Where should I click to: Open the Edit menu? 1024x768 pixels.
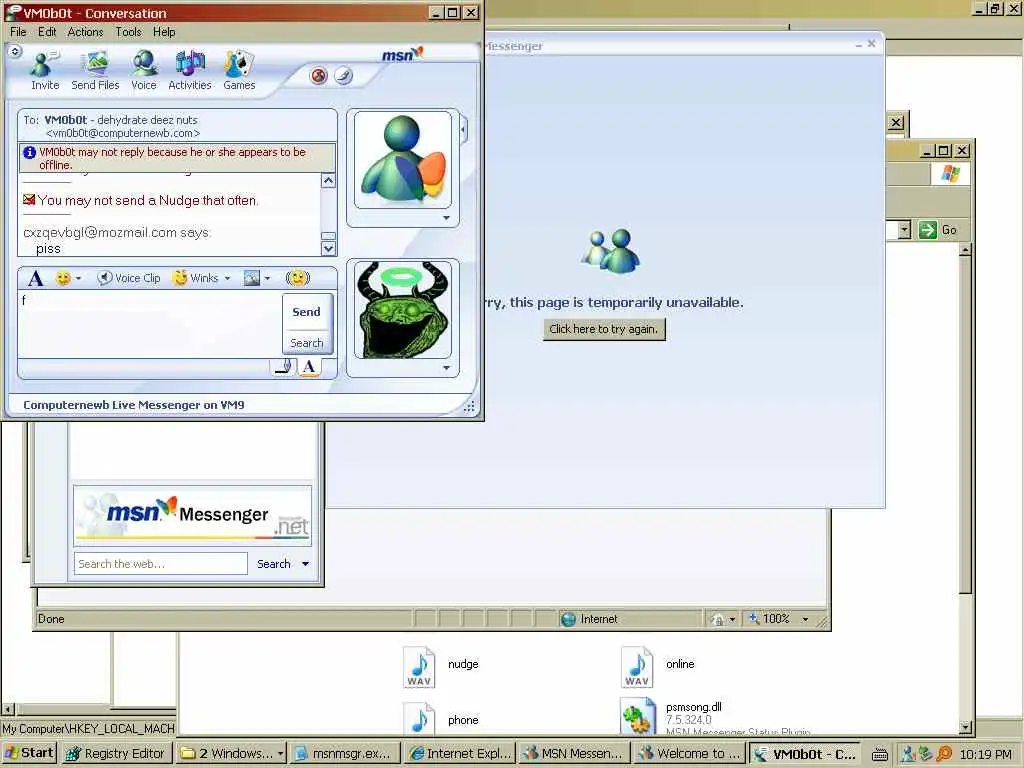click(x=47, y=32)
